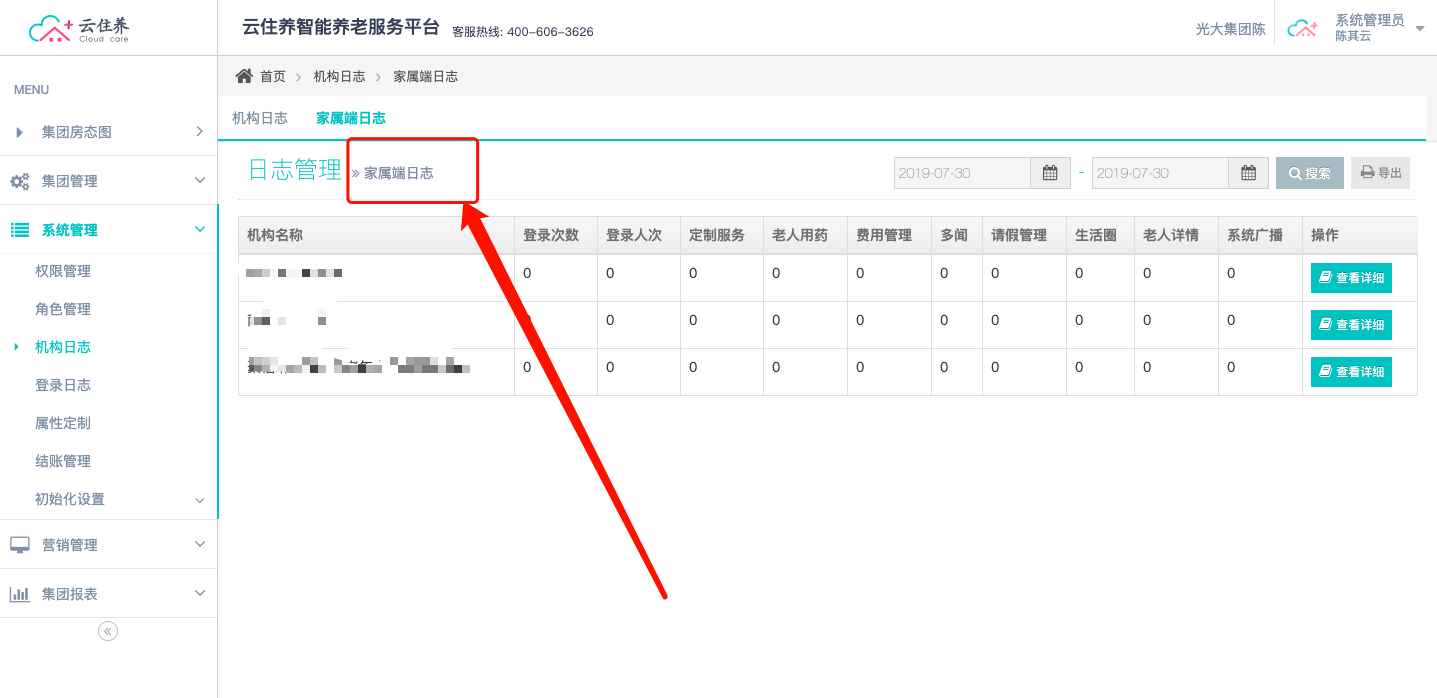Open the 系统管理员 user dropdown

pyautogui.click(x=1419, y=28)
